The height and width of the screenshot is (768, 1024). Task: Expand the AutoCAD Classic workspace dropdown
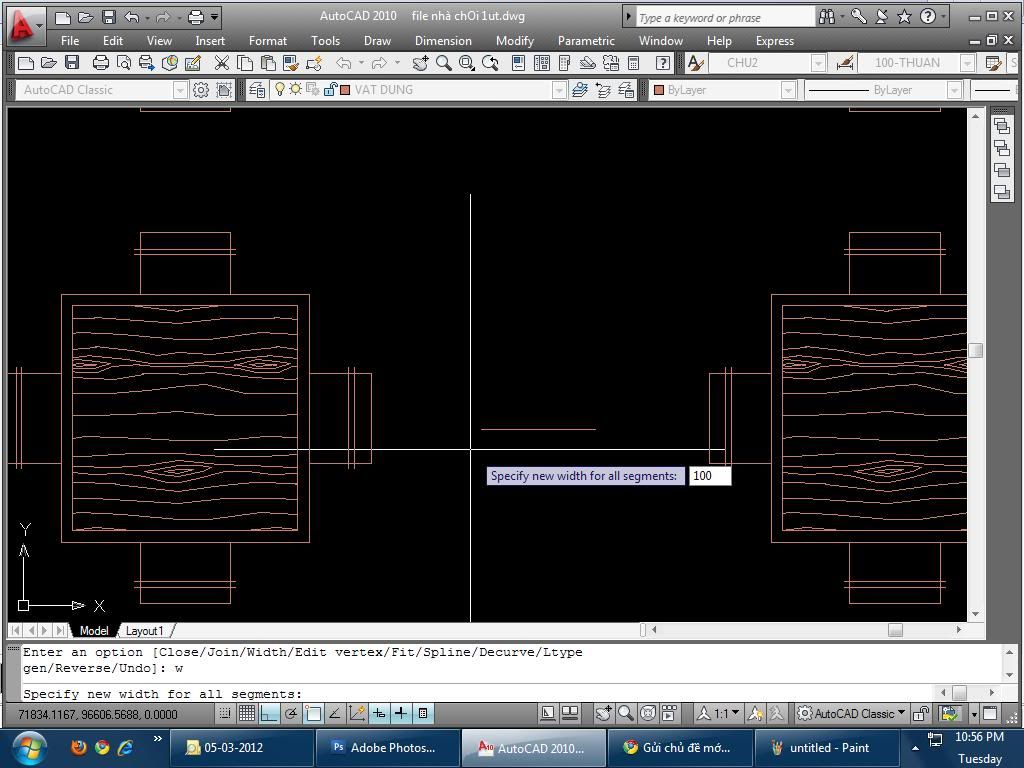180,90
